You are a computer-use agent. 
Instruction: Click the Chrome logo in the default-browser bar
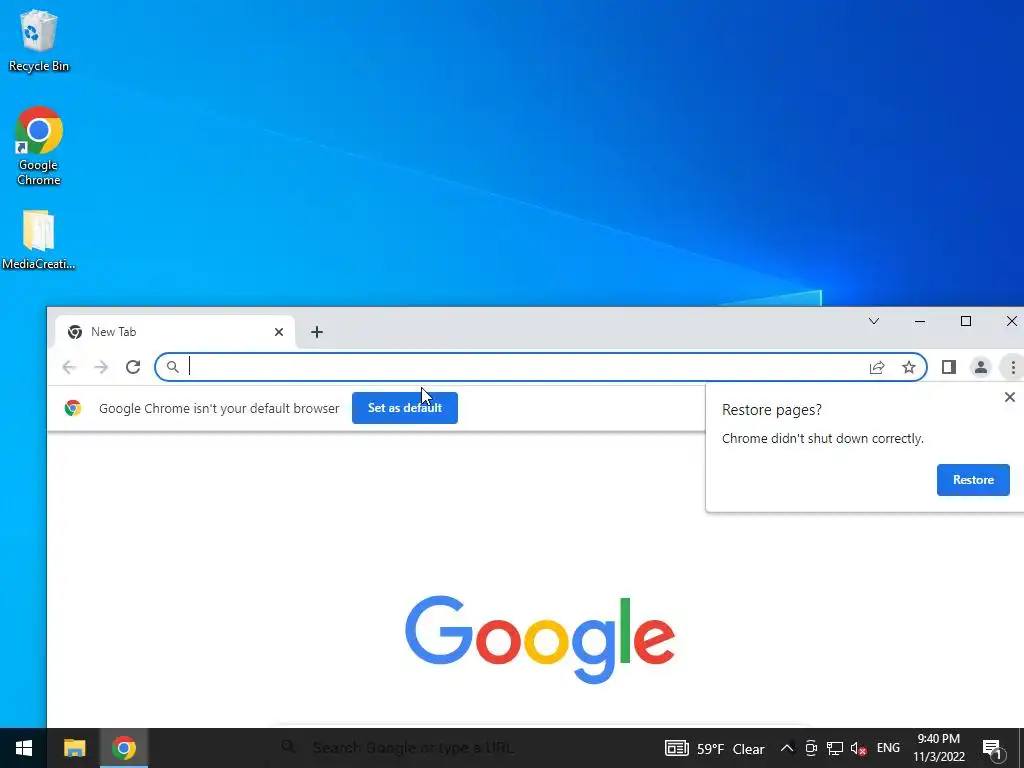pyautogui.click(x=73, y=408)
